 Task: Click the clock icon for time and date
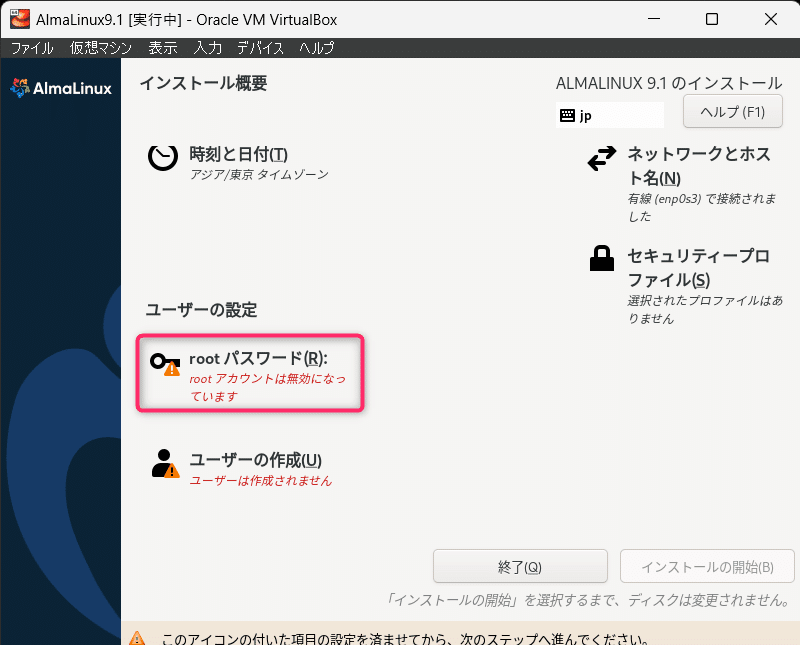pos(163,157)
